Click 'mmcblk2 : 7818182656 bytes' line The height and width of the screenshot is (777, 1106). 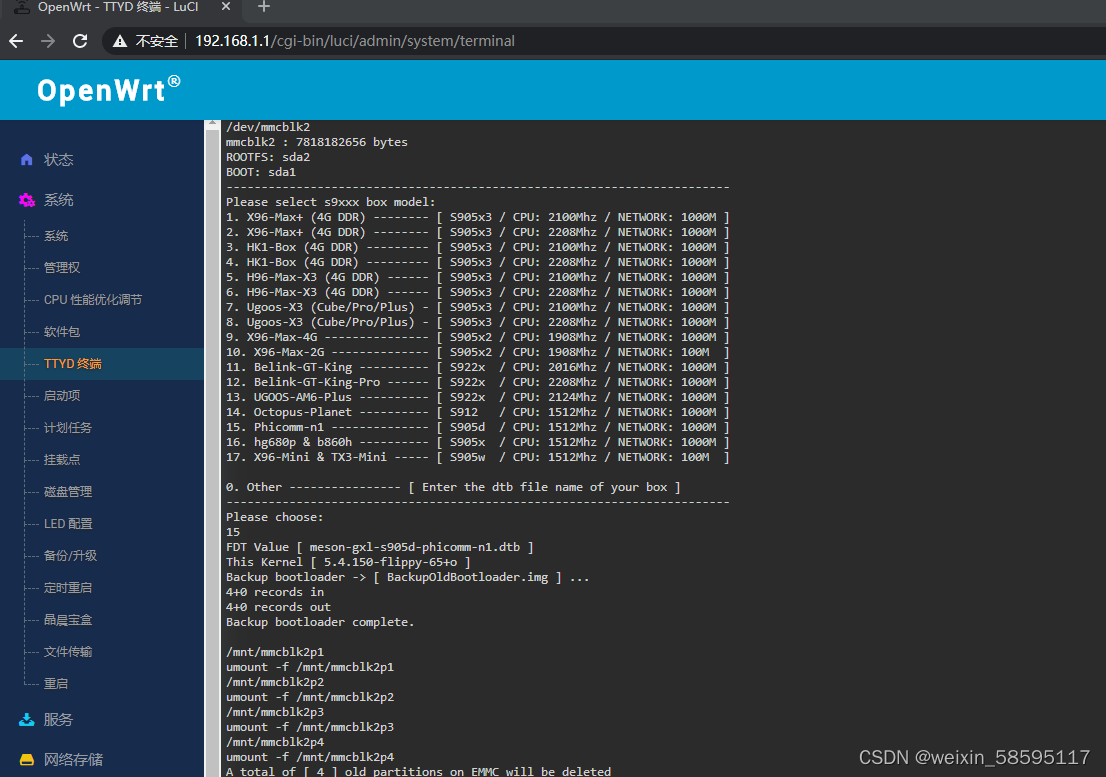[317, 142]
